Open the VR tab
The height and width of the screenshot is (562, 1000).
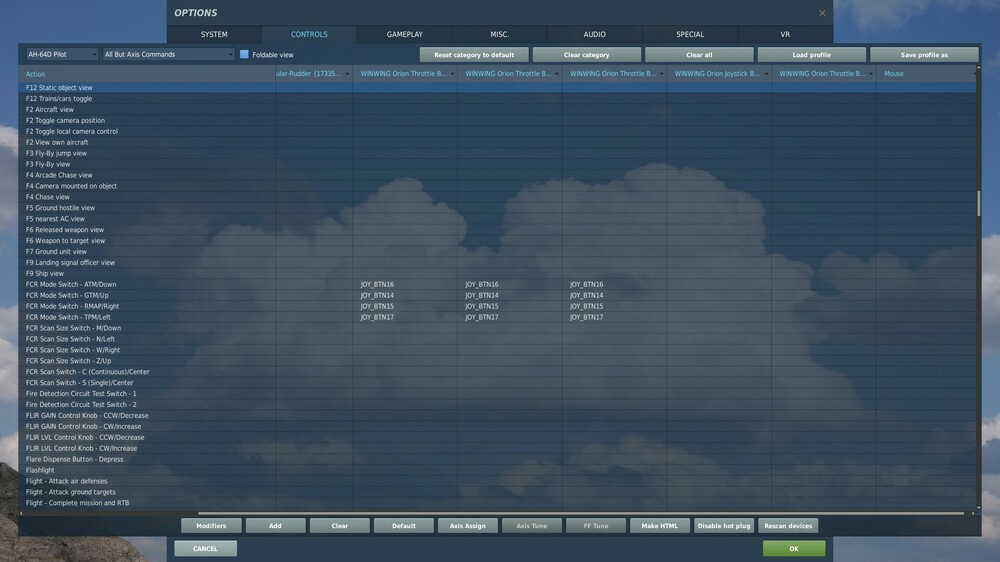[785, 34]
